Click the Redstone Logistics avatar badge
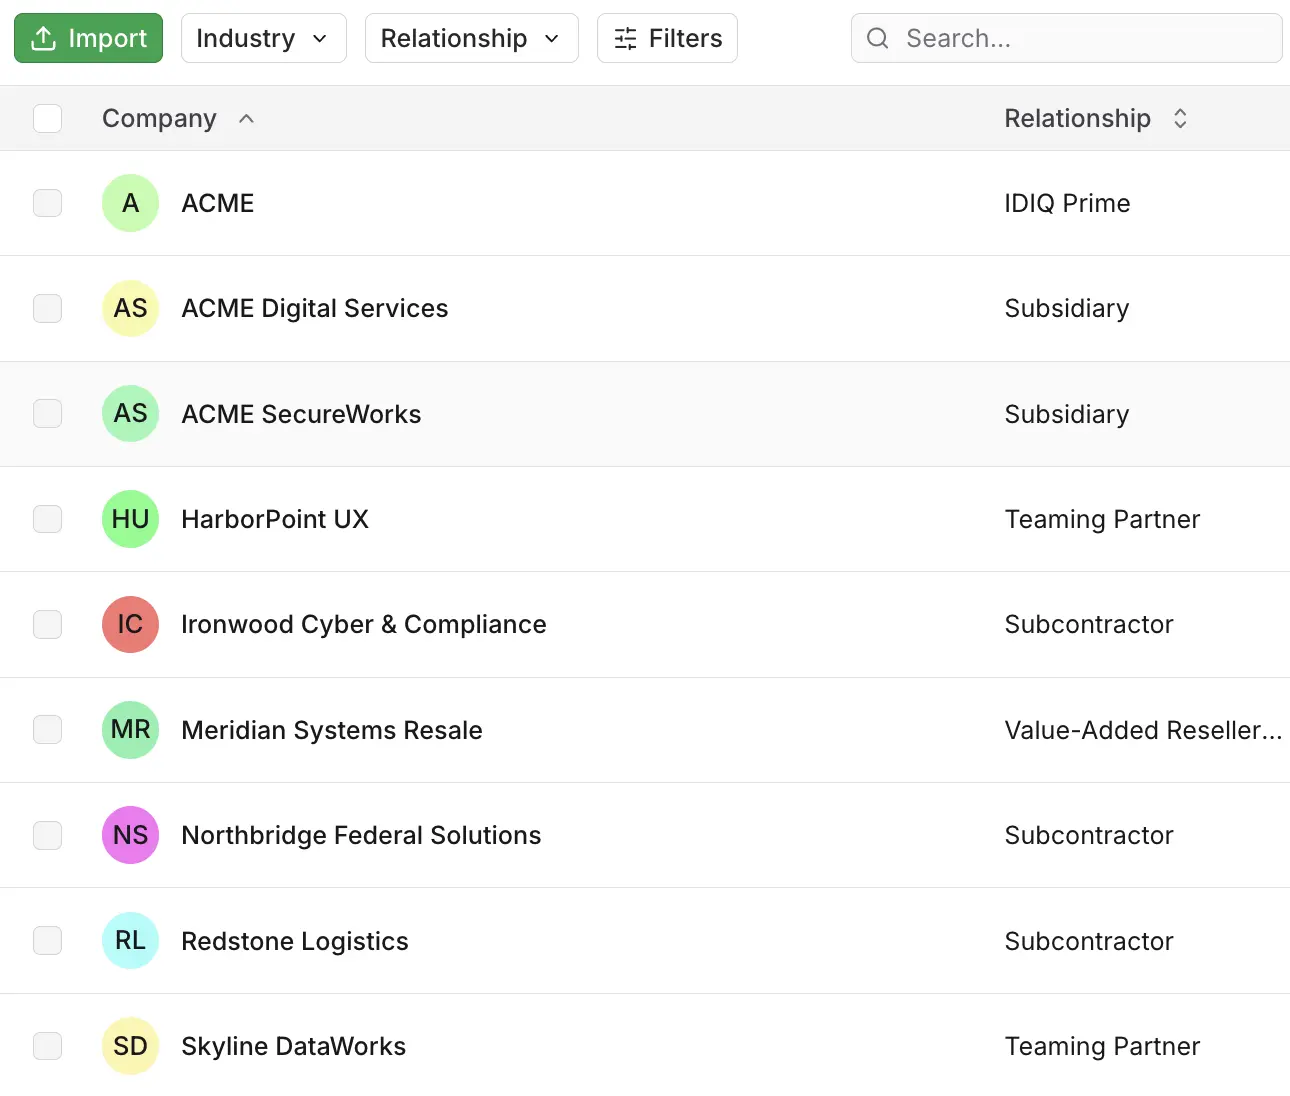 click(130, 940)
